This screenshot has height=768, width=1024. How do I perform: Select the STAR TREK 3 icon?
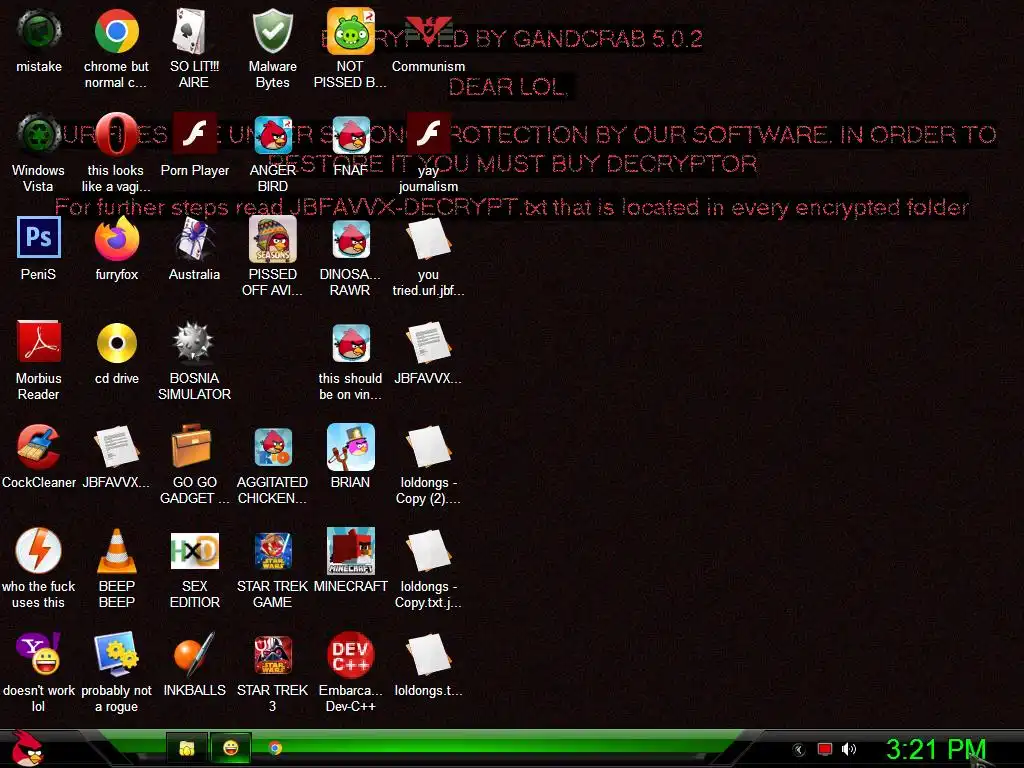(x=272, y=655)
